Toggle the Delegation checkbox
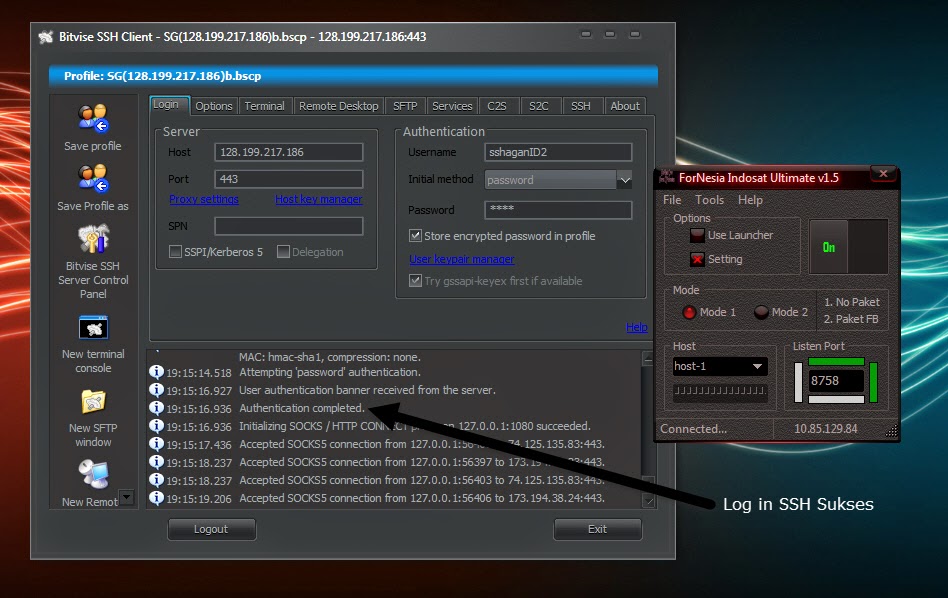Image resolution: width=948 pixels, height=598 pixels. 283,252
